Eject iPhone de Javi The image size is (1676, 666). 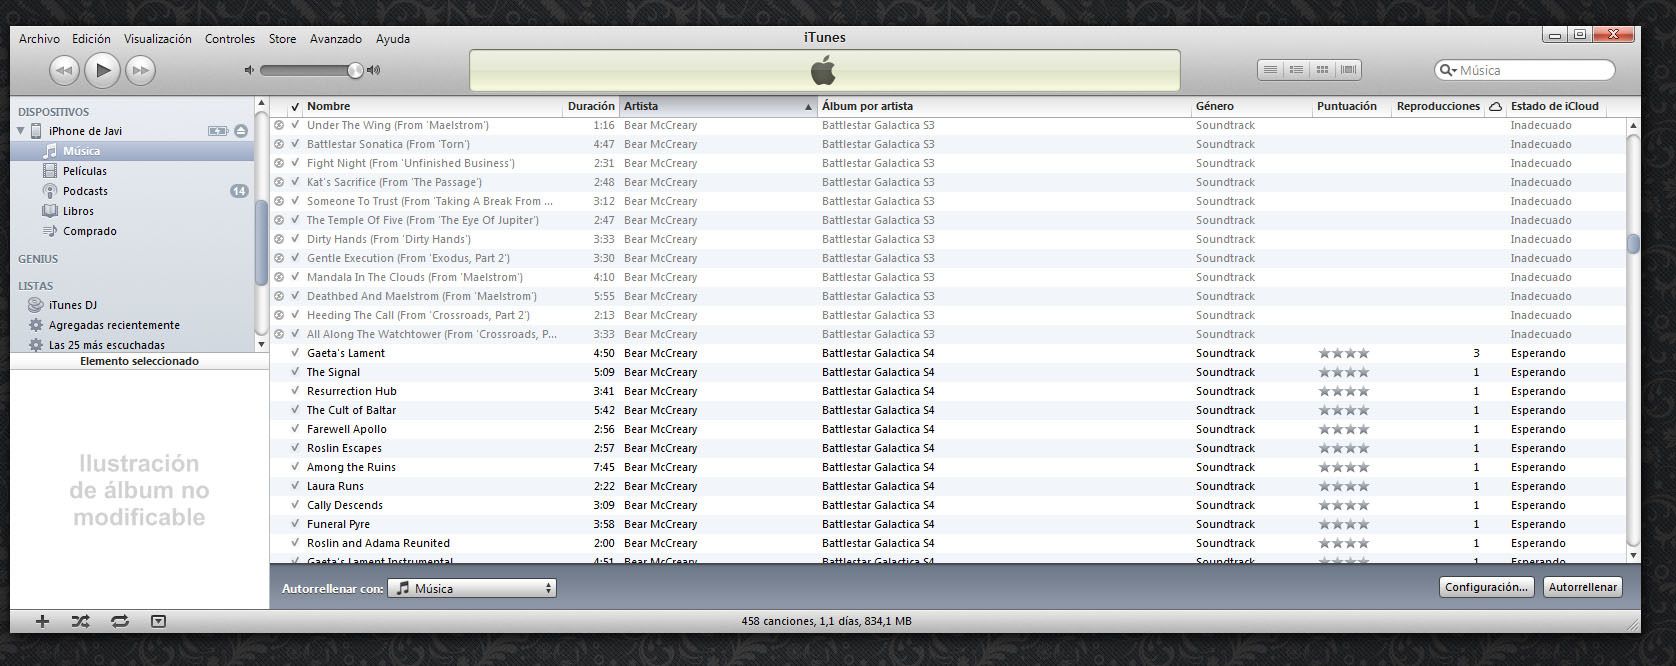pyautogui.click(x=241, y=131)
